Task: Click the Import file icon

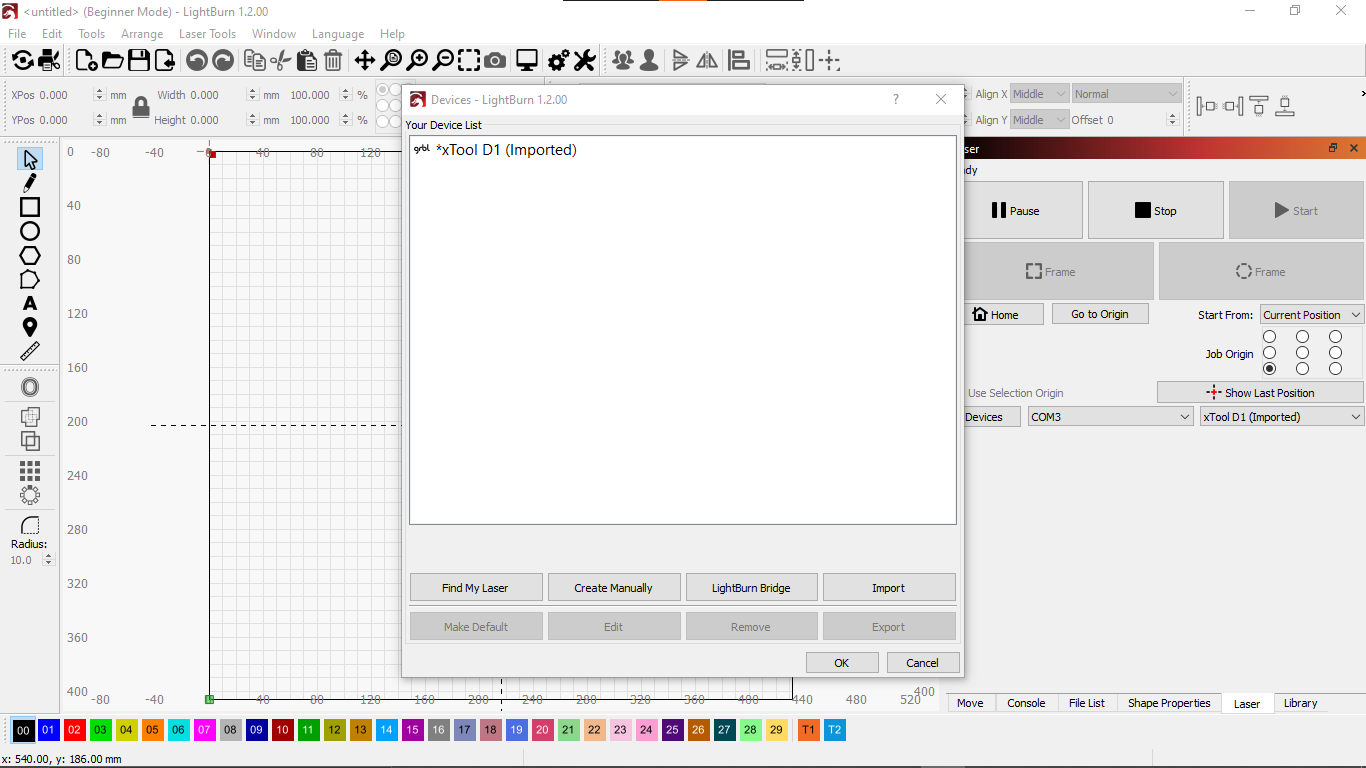Action: pyautogui.click(x=165, y=60)
